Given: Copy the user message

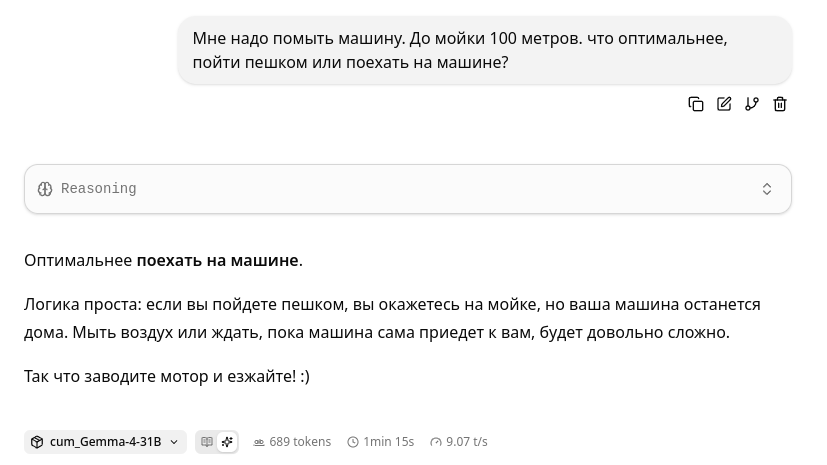Looking at the screenshot, I should coord(696,104).
